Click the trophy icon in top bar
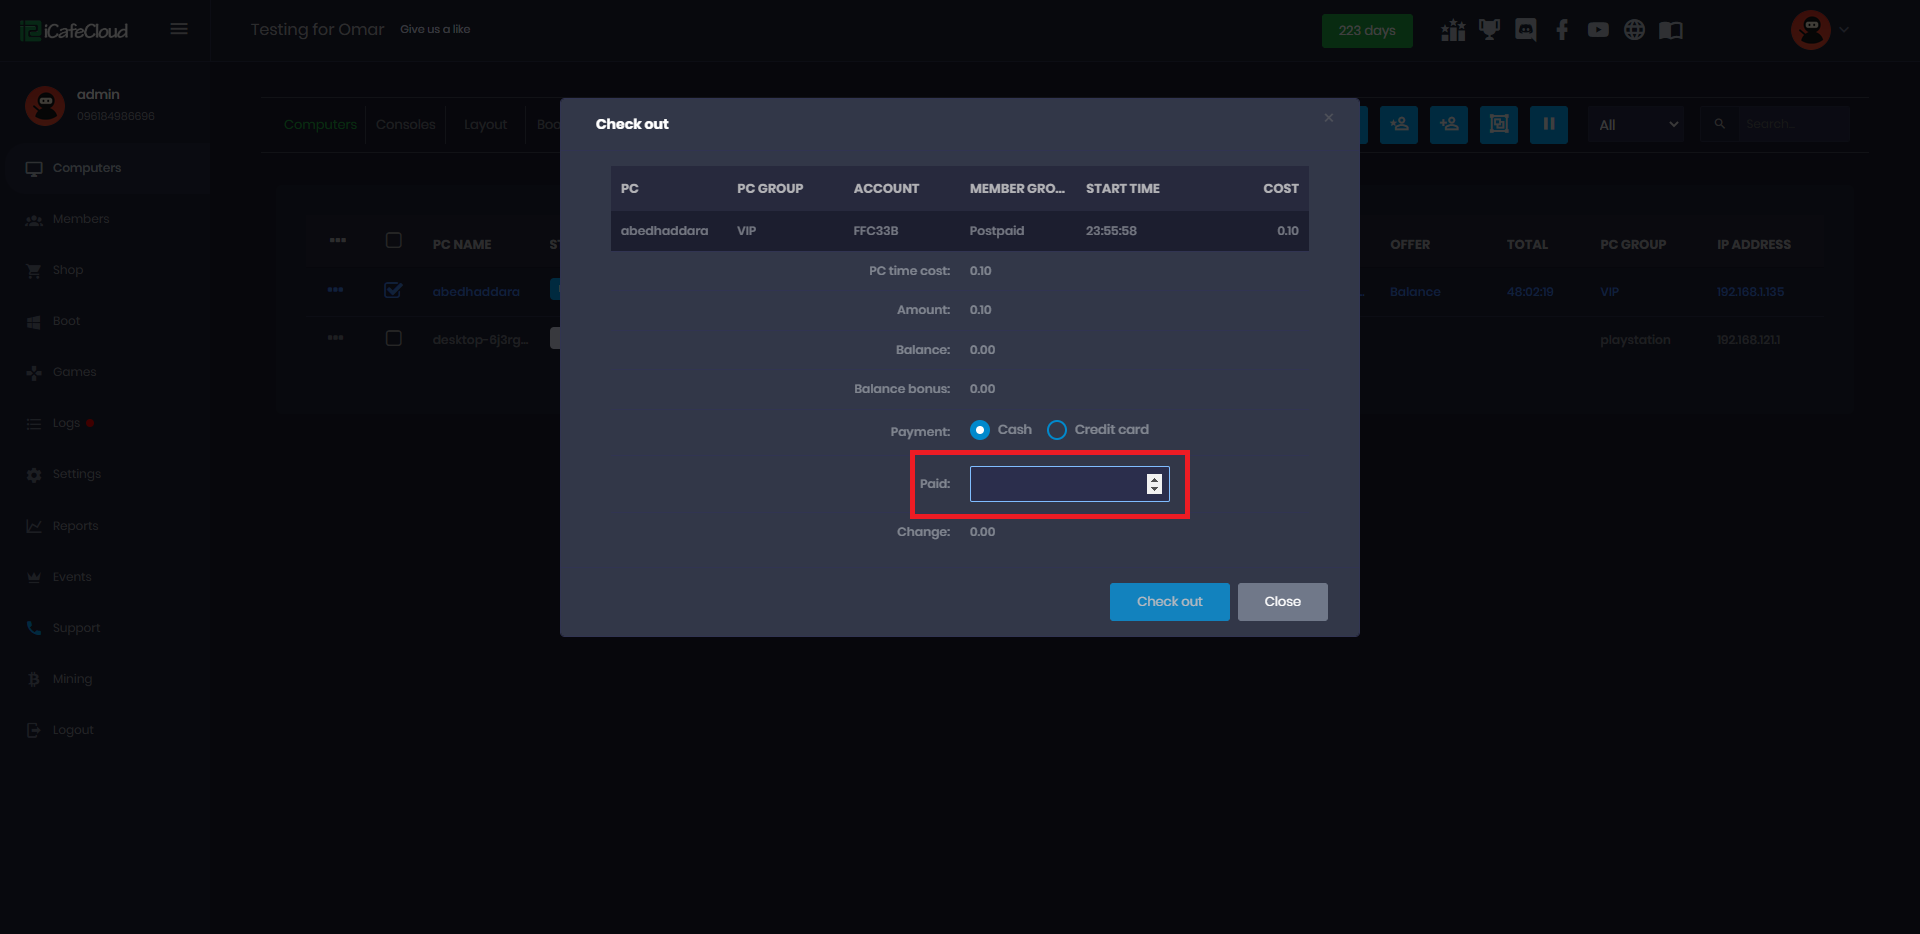1920x934 pixels. point(1489,30)
